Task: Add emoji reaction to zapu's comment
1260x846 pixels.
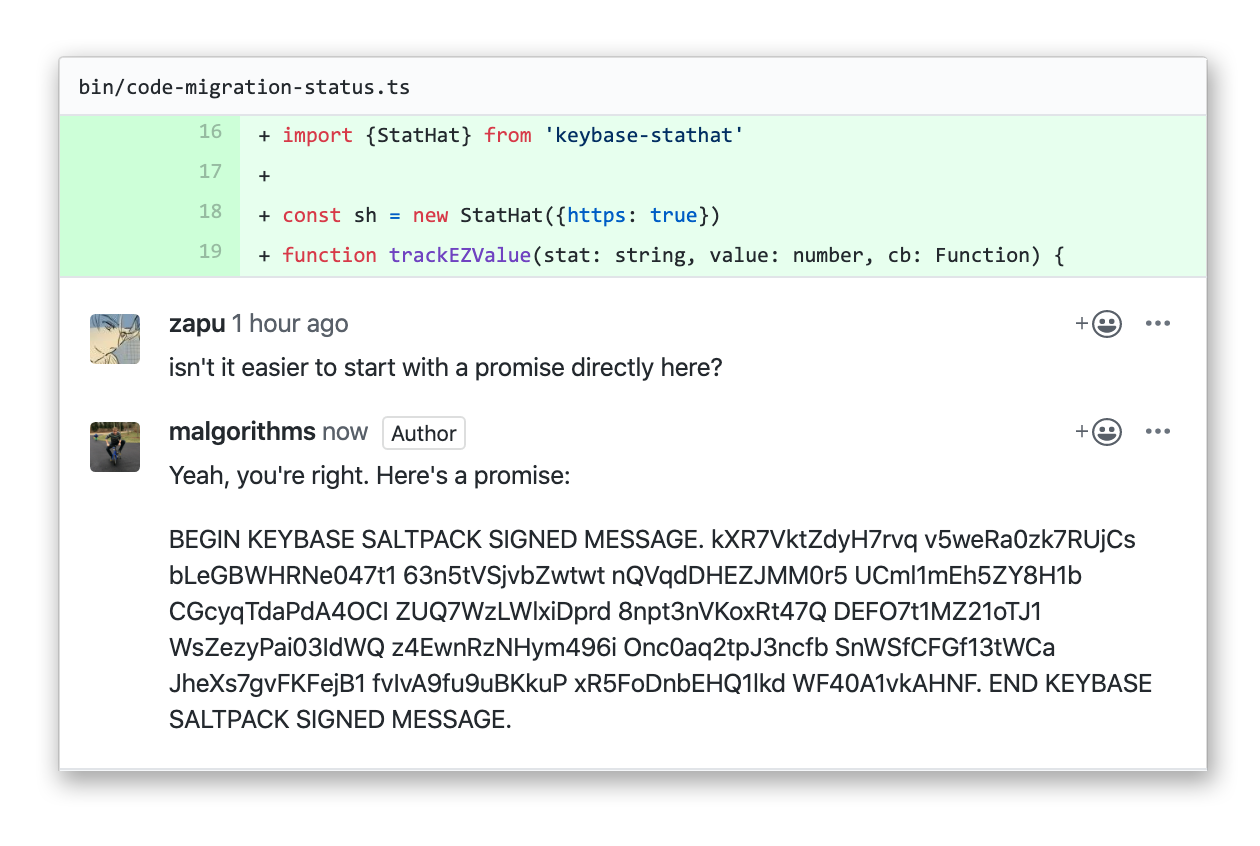Action: (x=1098, y=324)
